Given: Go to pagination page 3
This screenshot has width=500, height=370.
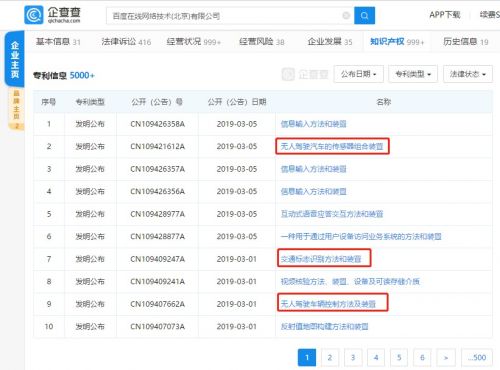Looking at the screenshot, I should (x=353, y=358).
